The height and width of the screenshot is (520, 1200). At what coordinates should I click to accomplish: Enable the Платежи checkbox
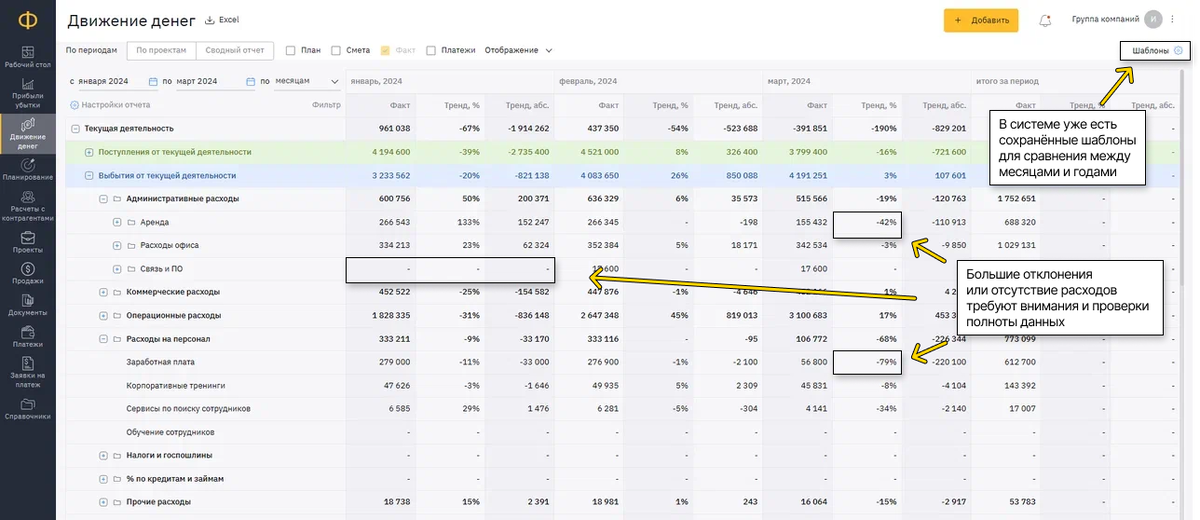coord(431,50)
